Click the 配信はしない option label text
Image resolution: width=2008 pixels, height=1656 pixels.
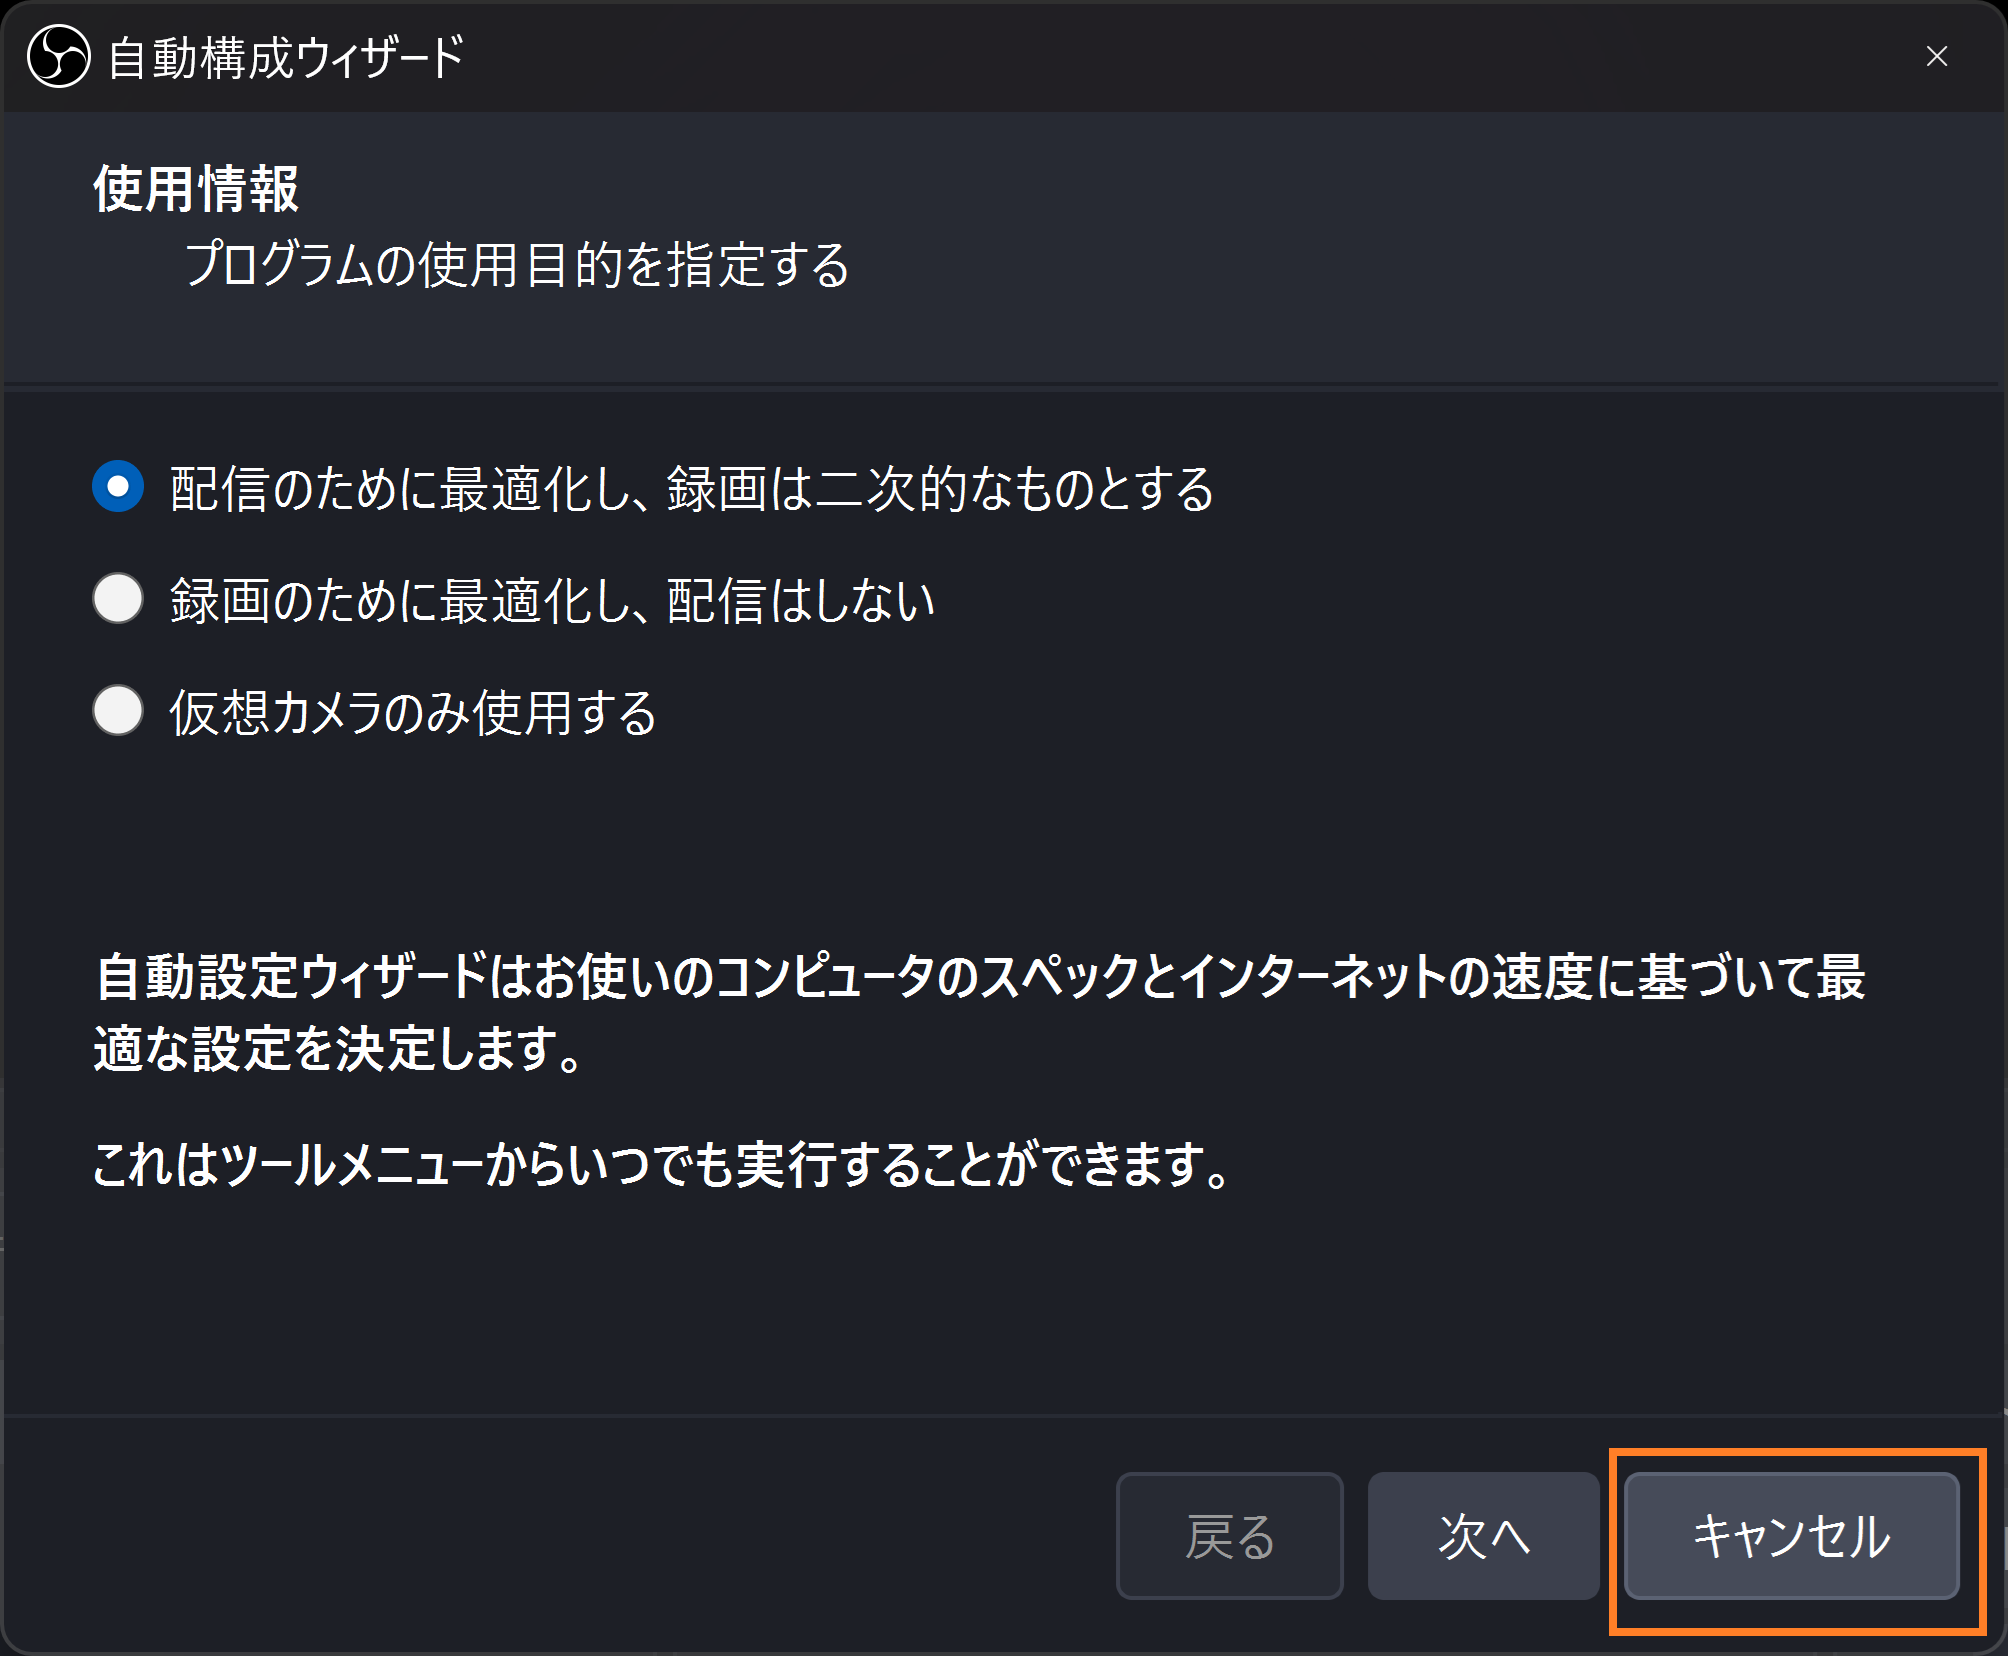(x=800, y=601)
